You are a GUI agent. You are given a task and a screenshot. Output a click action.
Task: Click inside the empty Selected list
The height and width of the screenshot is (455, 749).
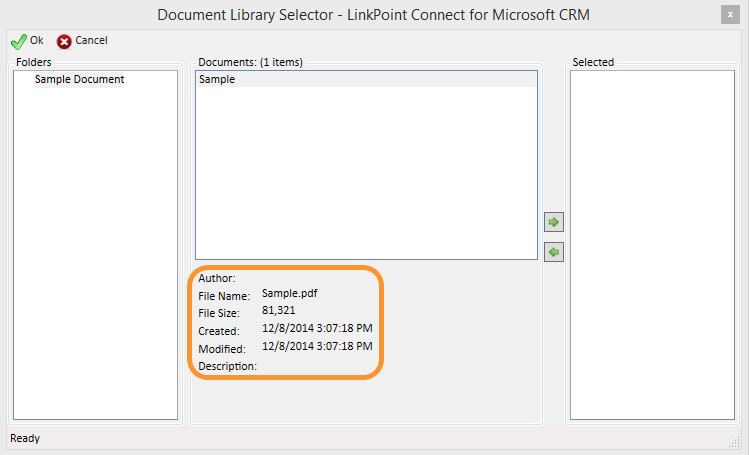652,240
